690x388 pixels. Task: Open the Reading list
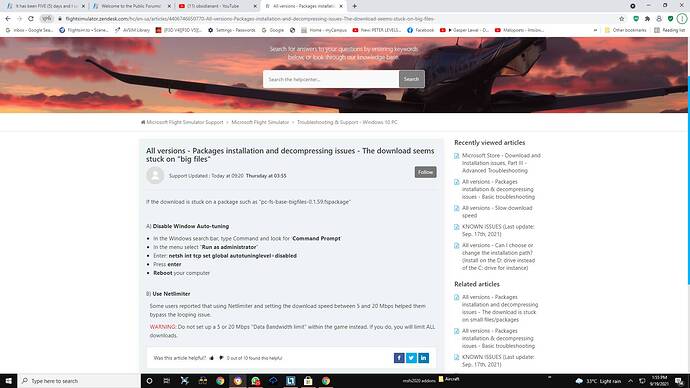pos(669,30)
